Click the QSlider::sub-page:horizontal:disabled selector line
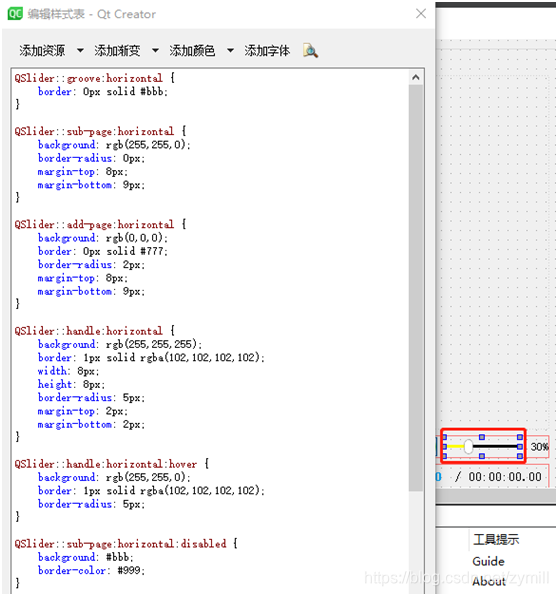Viewport: 558px width, 596px height. pos(126,544)
